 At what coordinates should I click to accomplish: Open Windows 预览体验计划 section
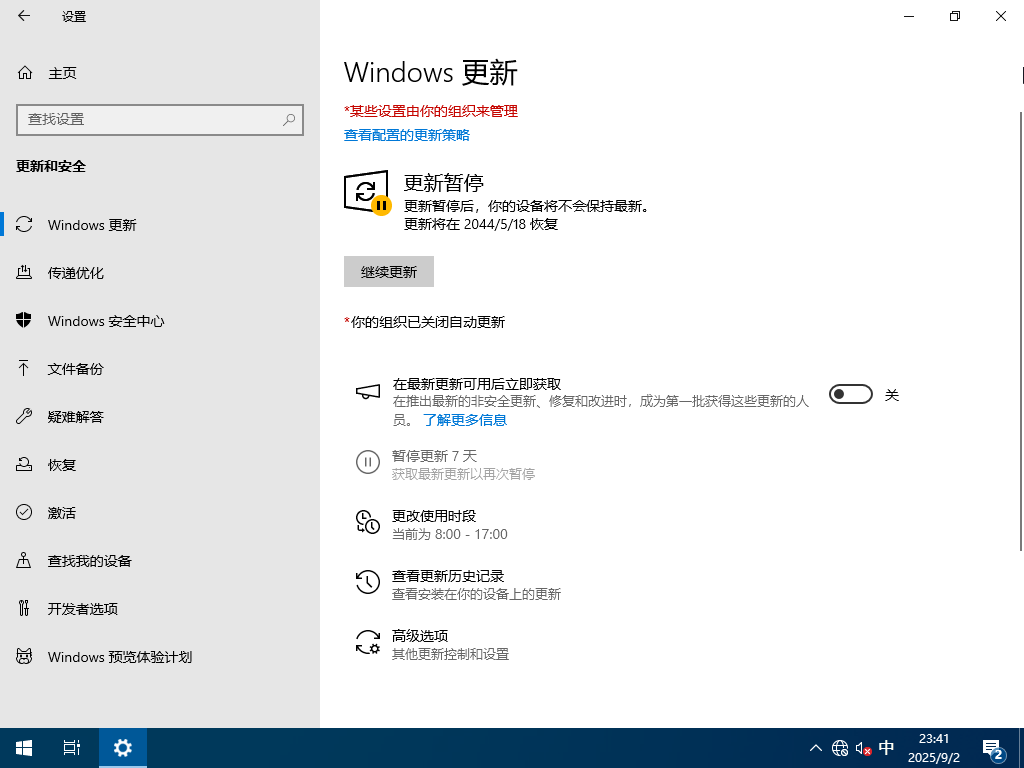coord(120,657)
